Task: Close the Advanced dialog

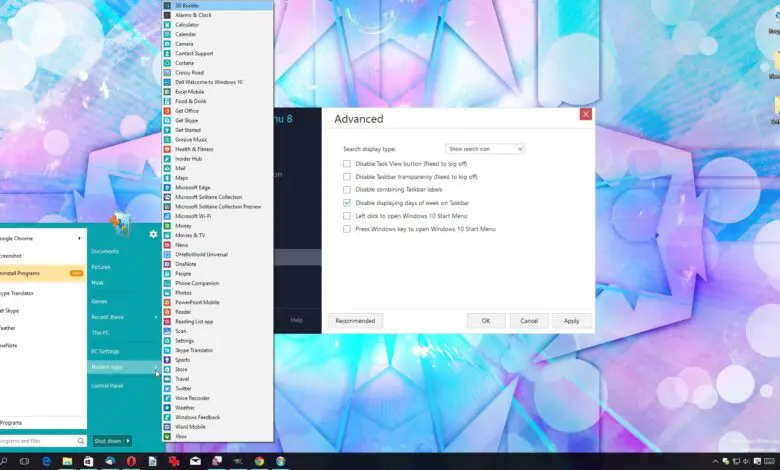Action: [585, 114]
